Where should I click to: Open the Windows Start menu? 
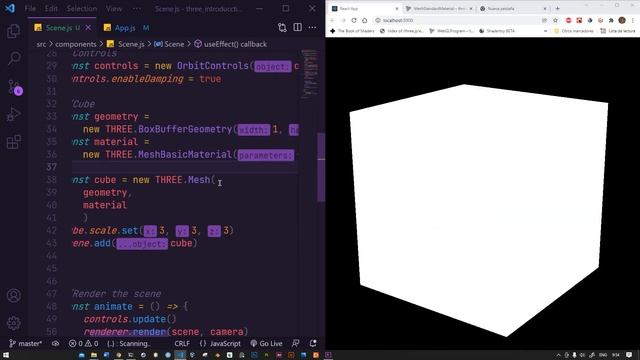coord(6,355)
